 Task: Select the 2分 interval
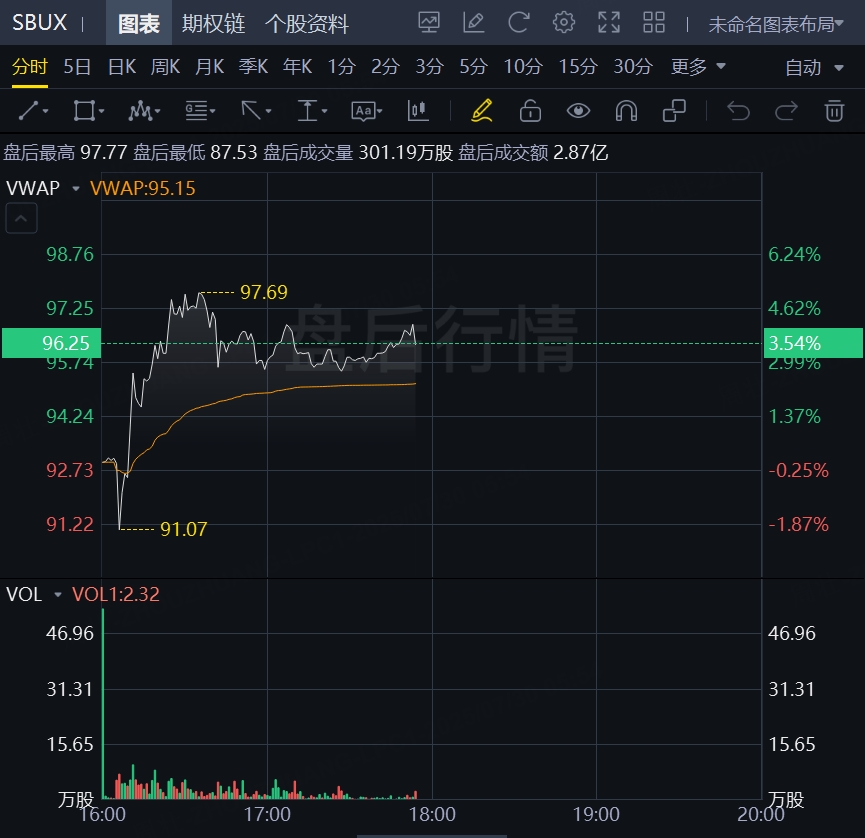[x=385, y=67]
